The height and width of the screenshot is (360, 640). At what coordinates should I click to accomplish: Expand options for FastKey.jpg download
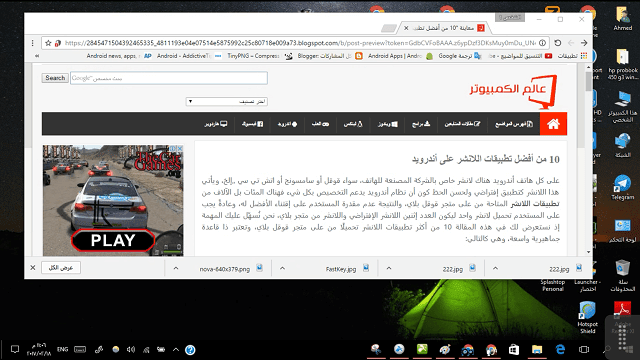(x=282, y=268)
